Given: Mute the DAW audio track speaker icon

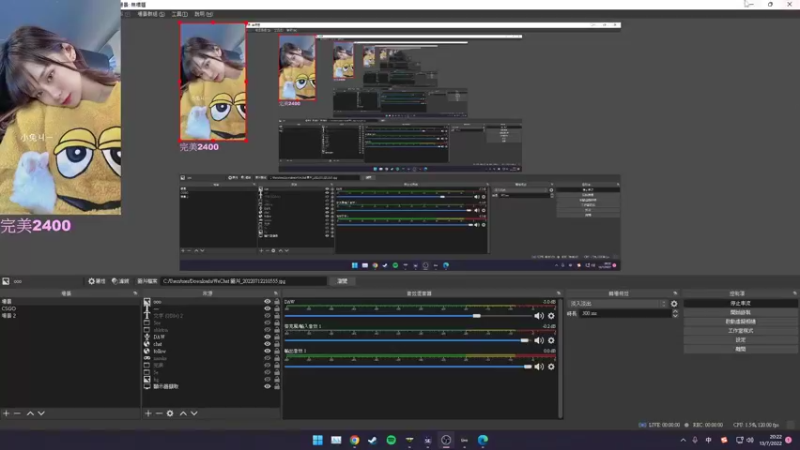Looking at the screenshot, I should point(539,316).
